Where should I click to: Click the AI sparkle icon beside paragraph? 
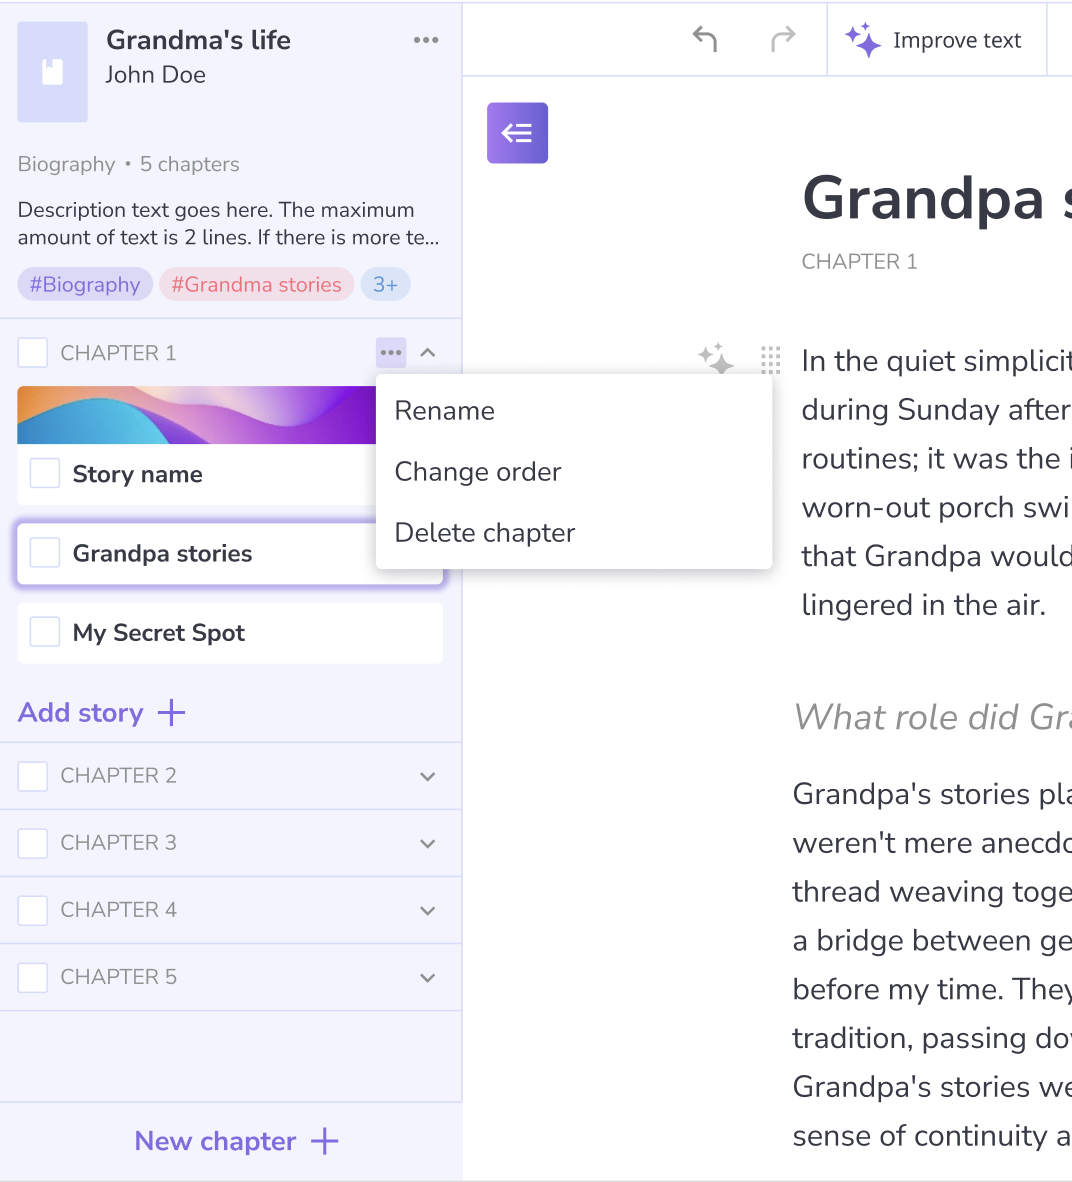click(716, 358)
